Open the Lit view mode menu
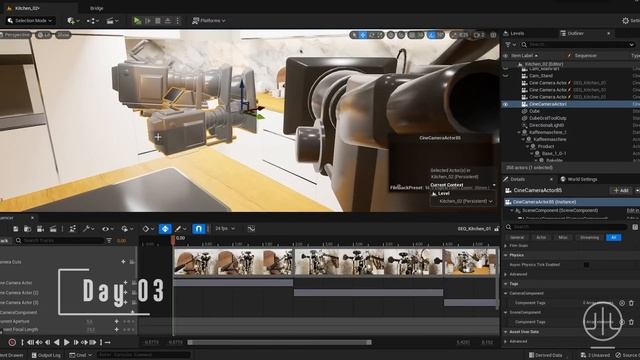The width and height of the screenshot is (640, 360). (44, 35)
